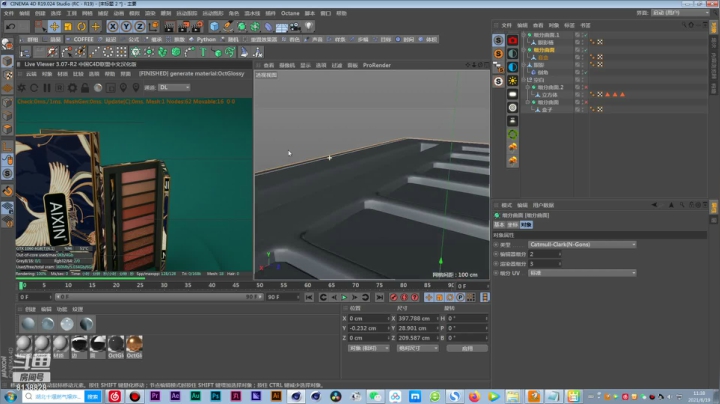This screenshot has height=404, width=720.
Task: Click the Octane daylight sun icon
Action: tap(512, 81)
